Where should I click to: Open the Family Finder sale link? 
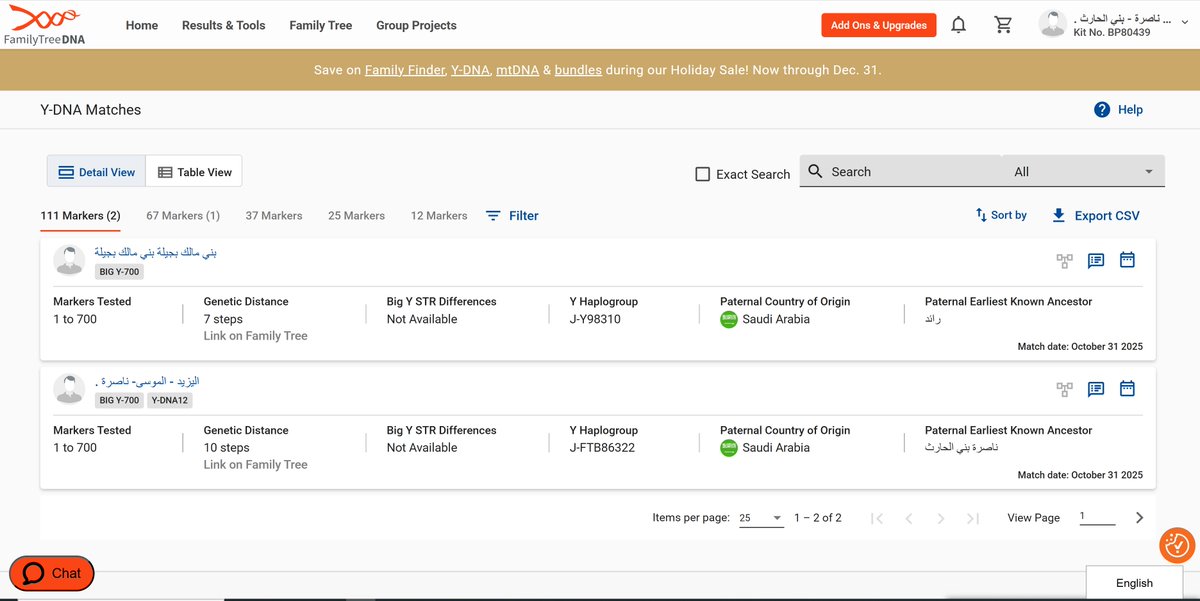point(404,70)
